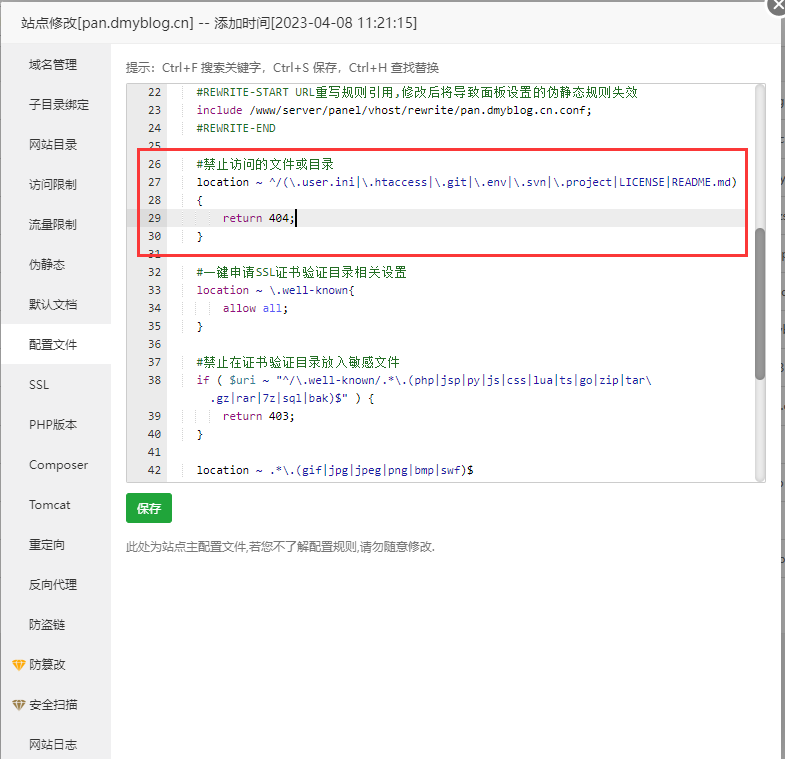The image size is (785, 759).
Task: Click the 'location ~ .*\.(gif|jpg' line 42
Action: pos(335,471)
